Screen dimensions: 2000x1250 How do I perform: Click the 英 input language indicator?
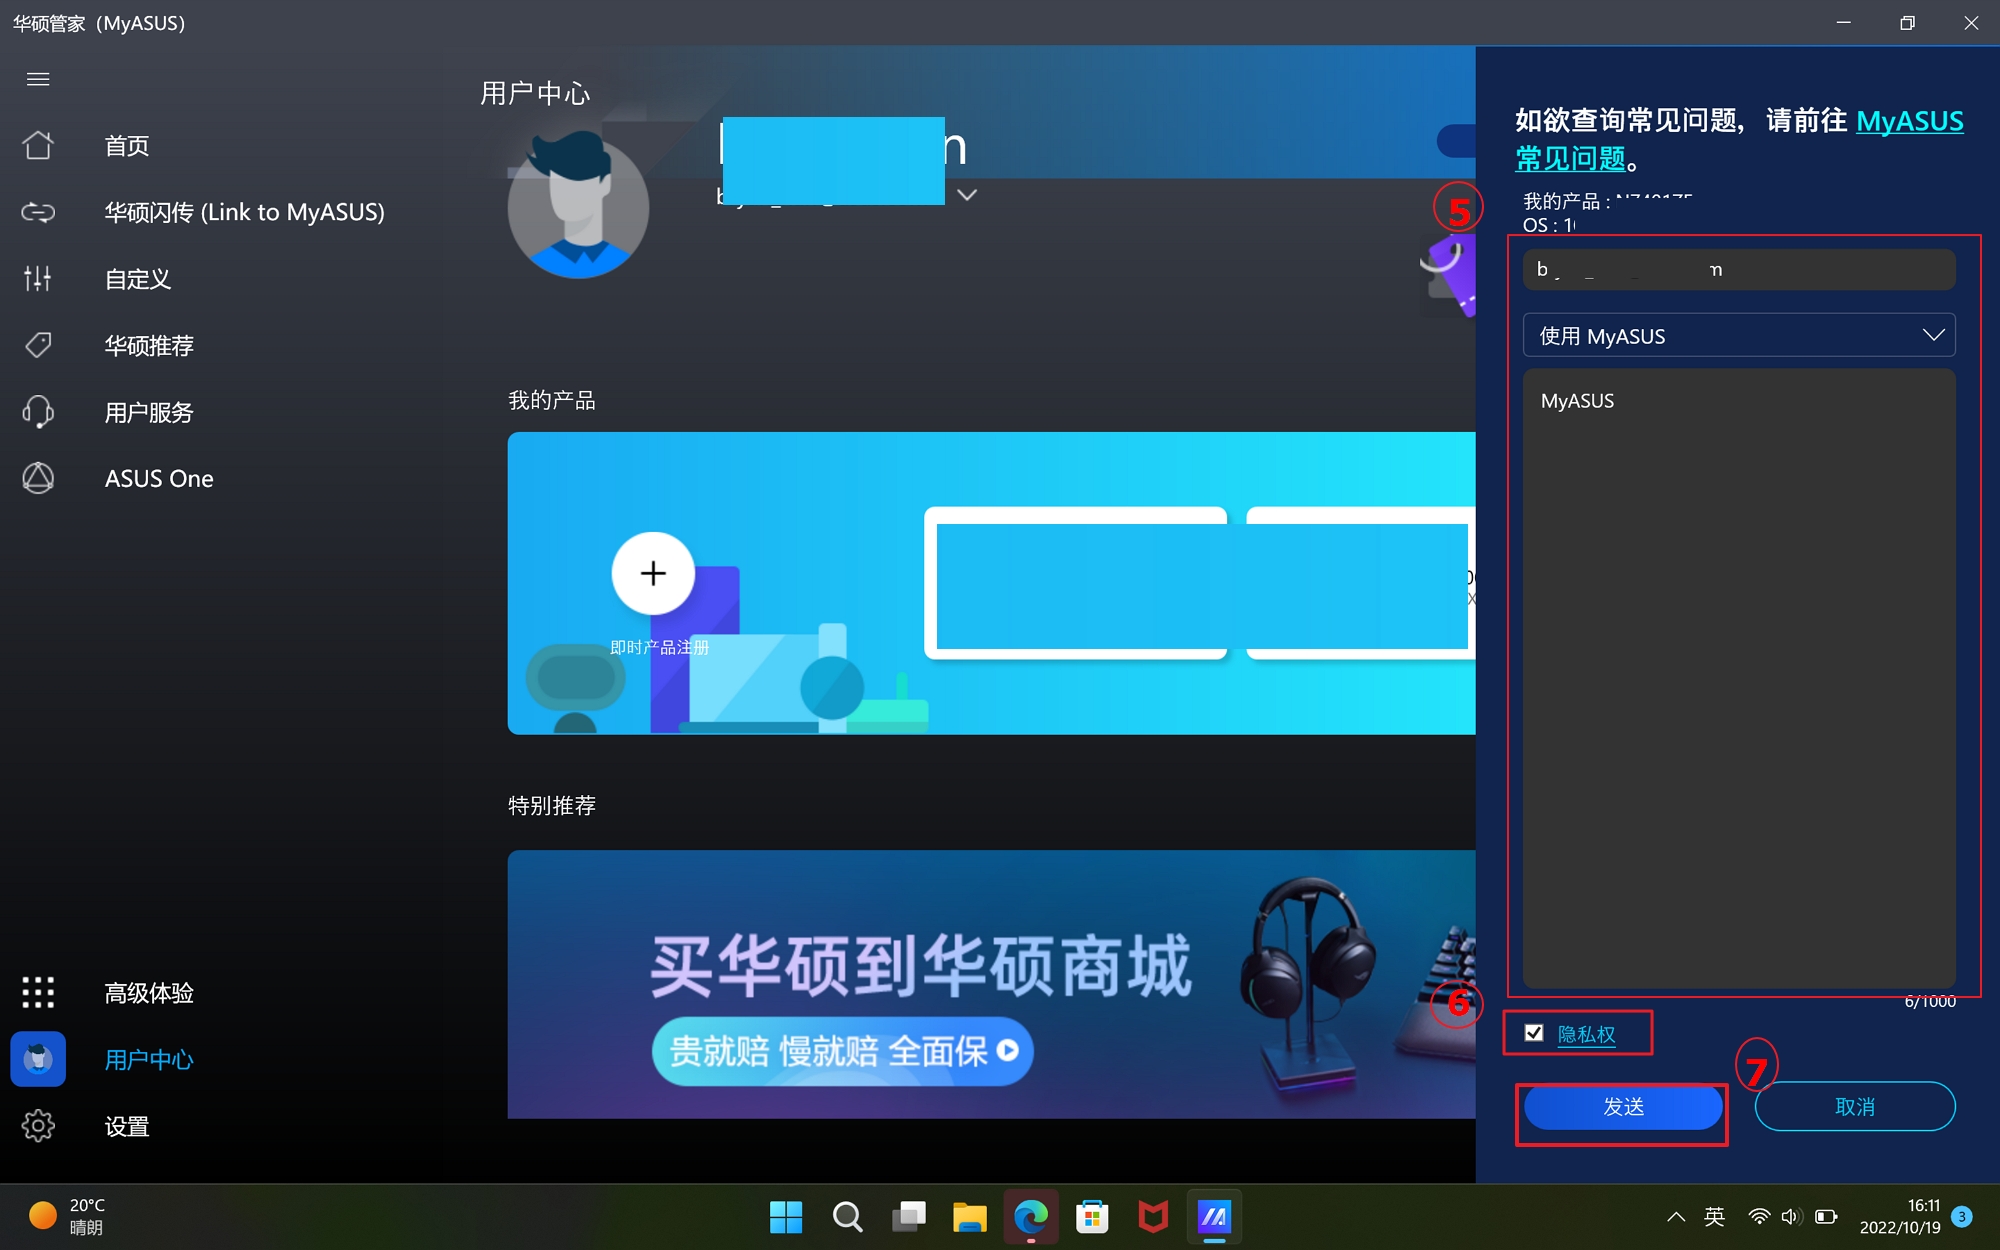[x=1715, y=1217]
